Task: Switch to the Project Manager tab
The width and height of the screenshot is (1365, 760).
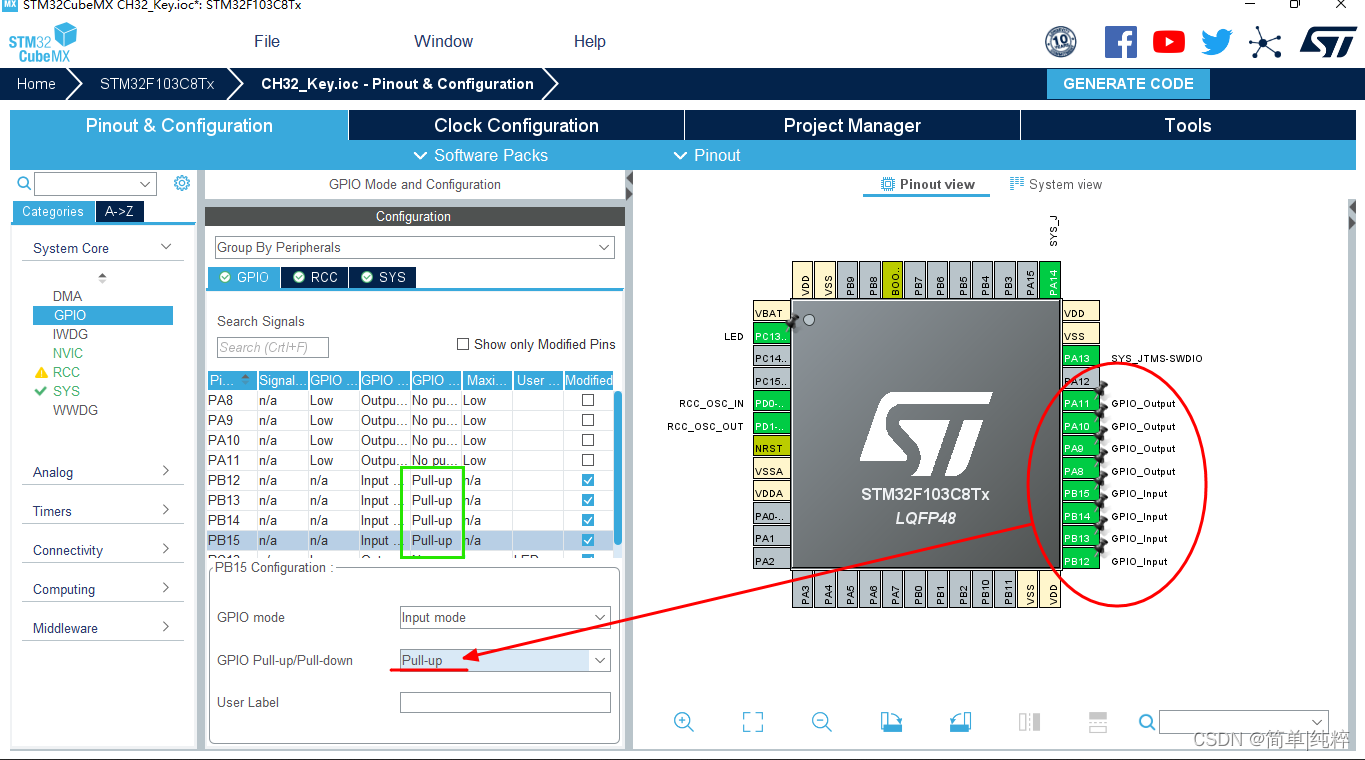Action: 852,125
